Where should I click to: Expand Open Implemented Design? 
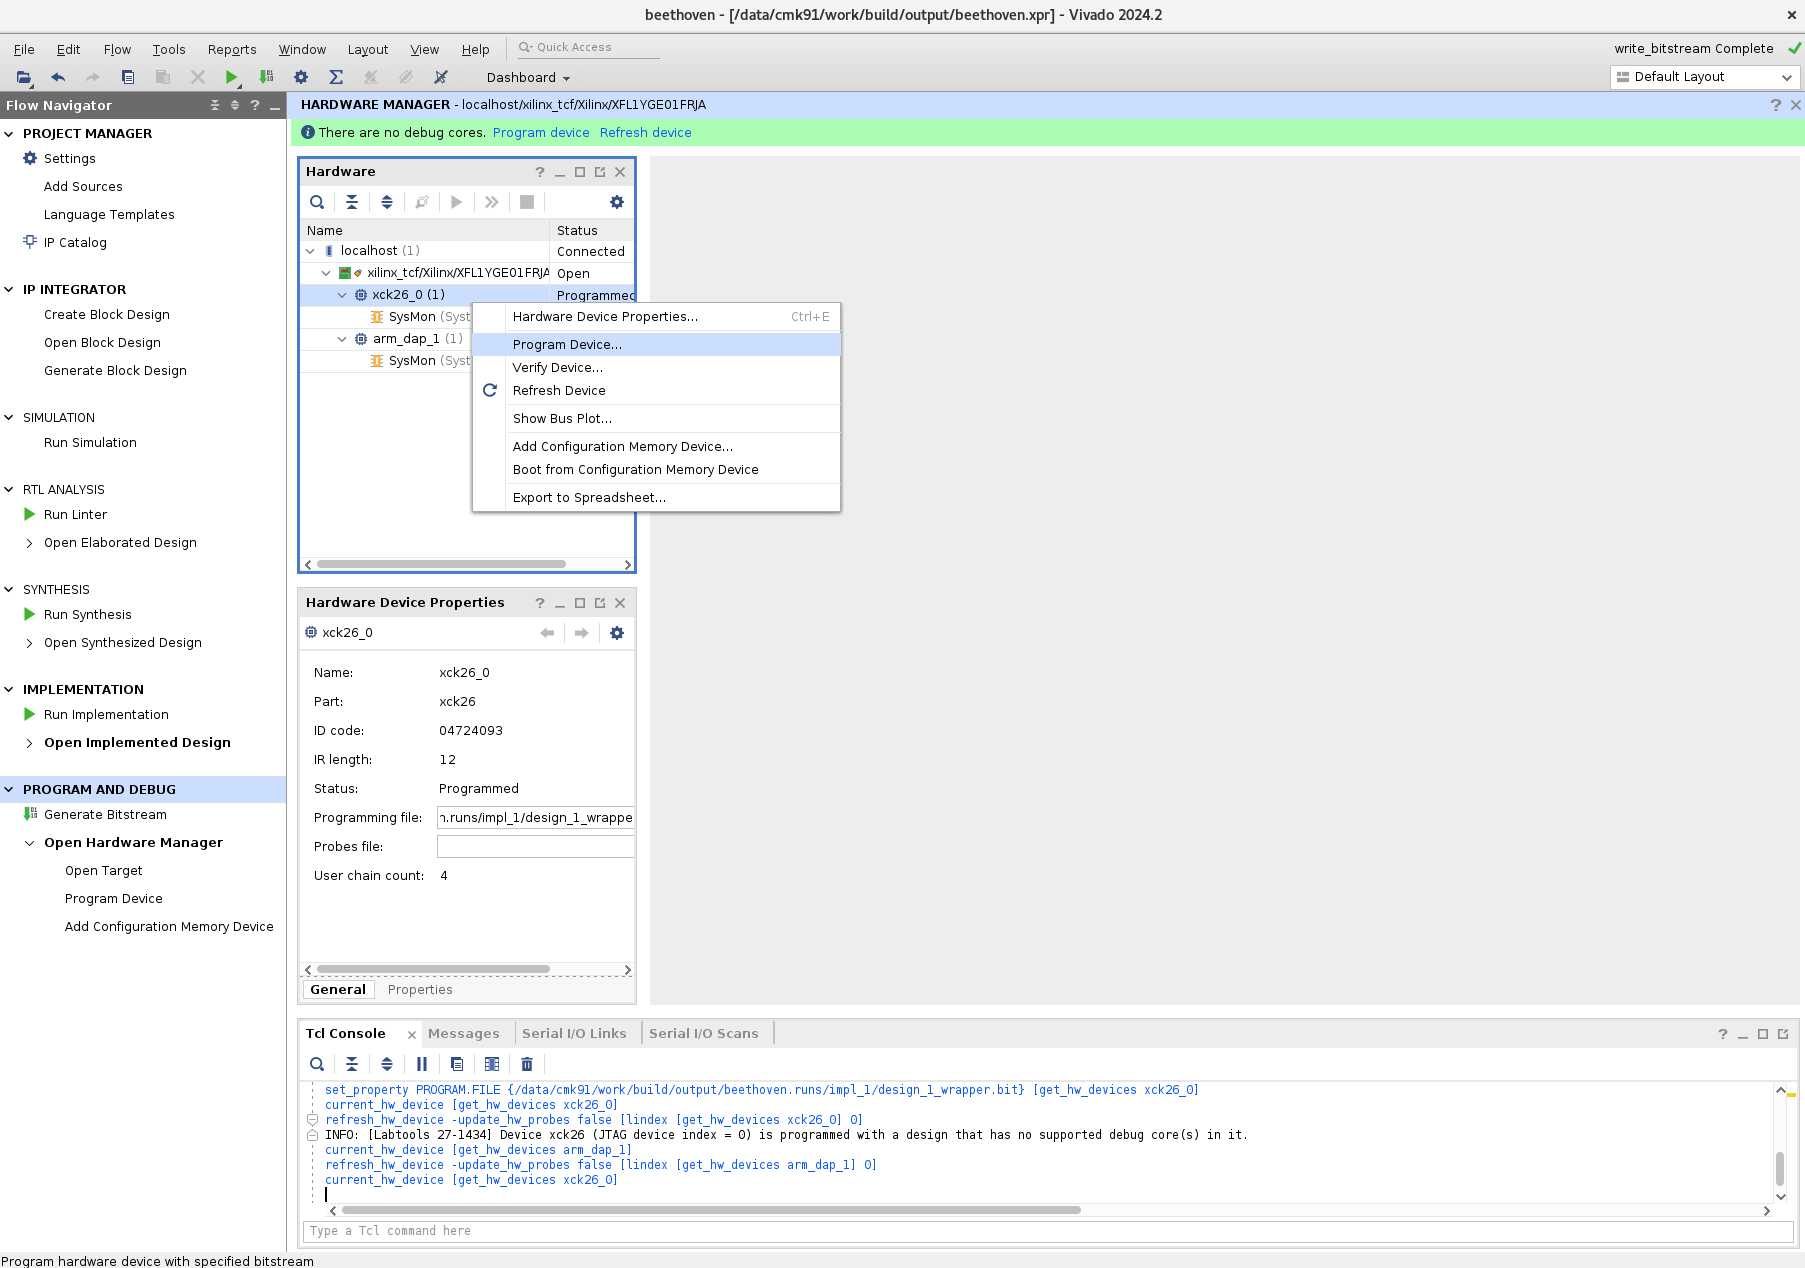pos(29,743)
